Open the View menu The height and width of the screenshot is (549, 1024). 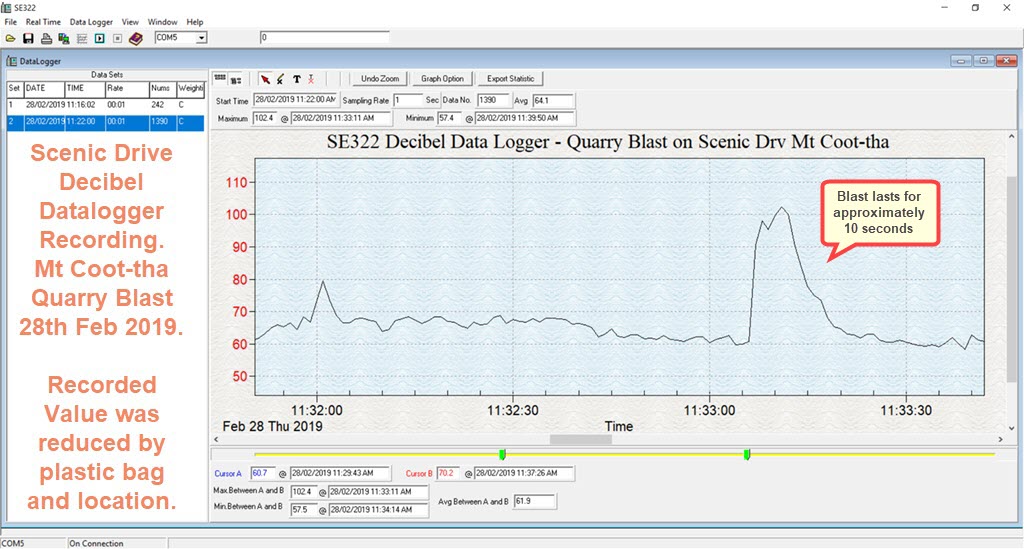(130, 22)
